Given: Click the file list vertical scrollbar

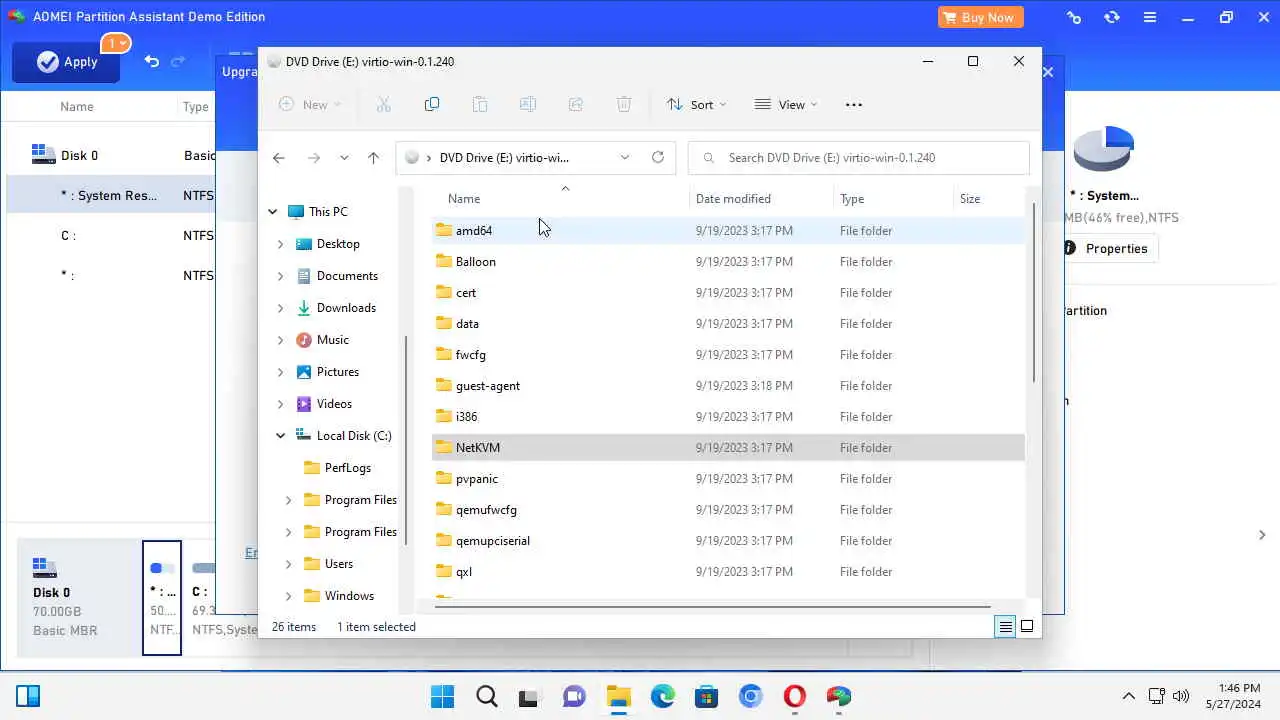Looking at the screenshot, I should point(1033,293).
